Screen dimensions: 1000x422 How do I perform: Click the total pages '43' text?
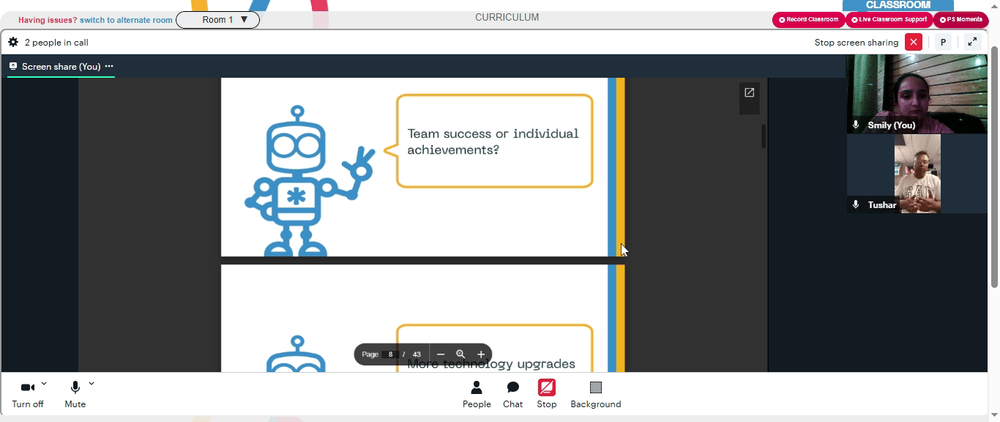[416, 354]
